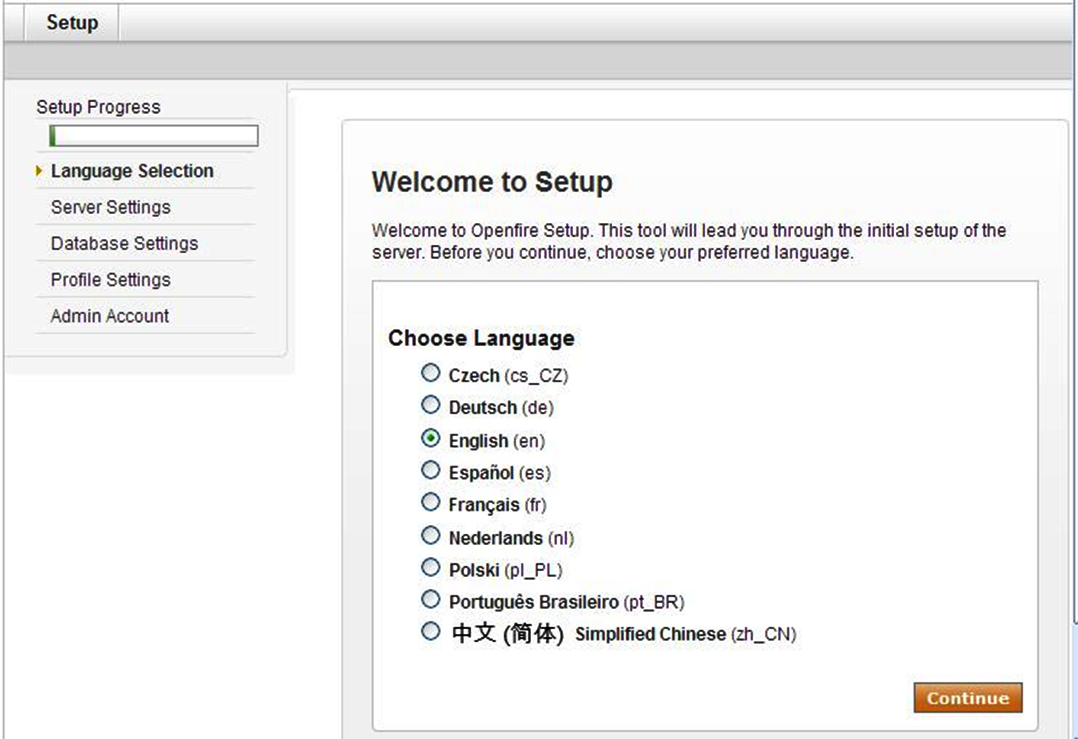Open Profile Settings step in sidebar
This screenshot has width=1078, height=739.
[111, 280]
